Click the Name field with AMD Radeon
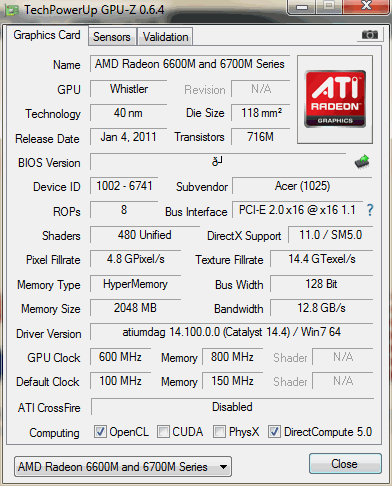 [x=190, y=64]
